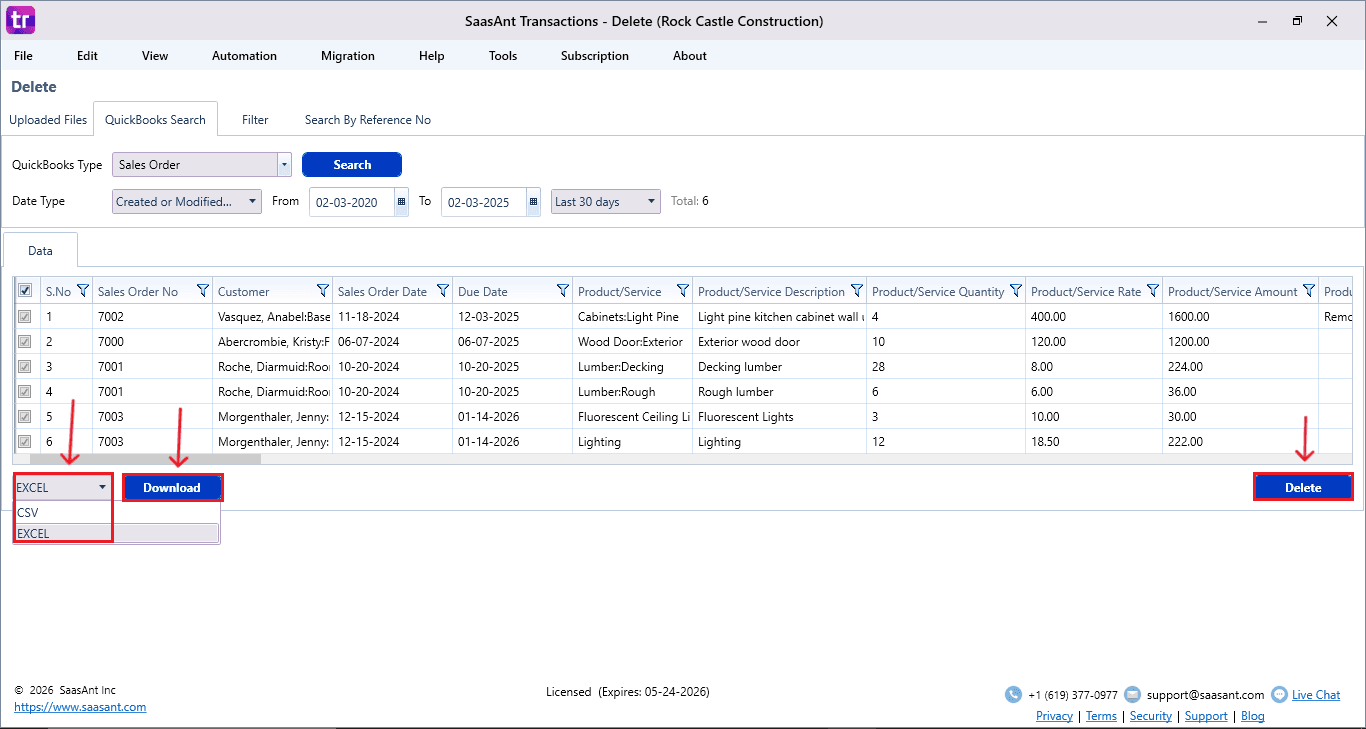Open filter for Sales Order No column
This screenshot has height=729, width=1366.
point(202,291)
